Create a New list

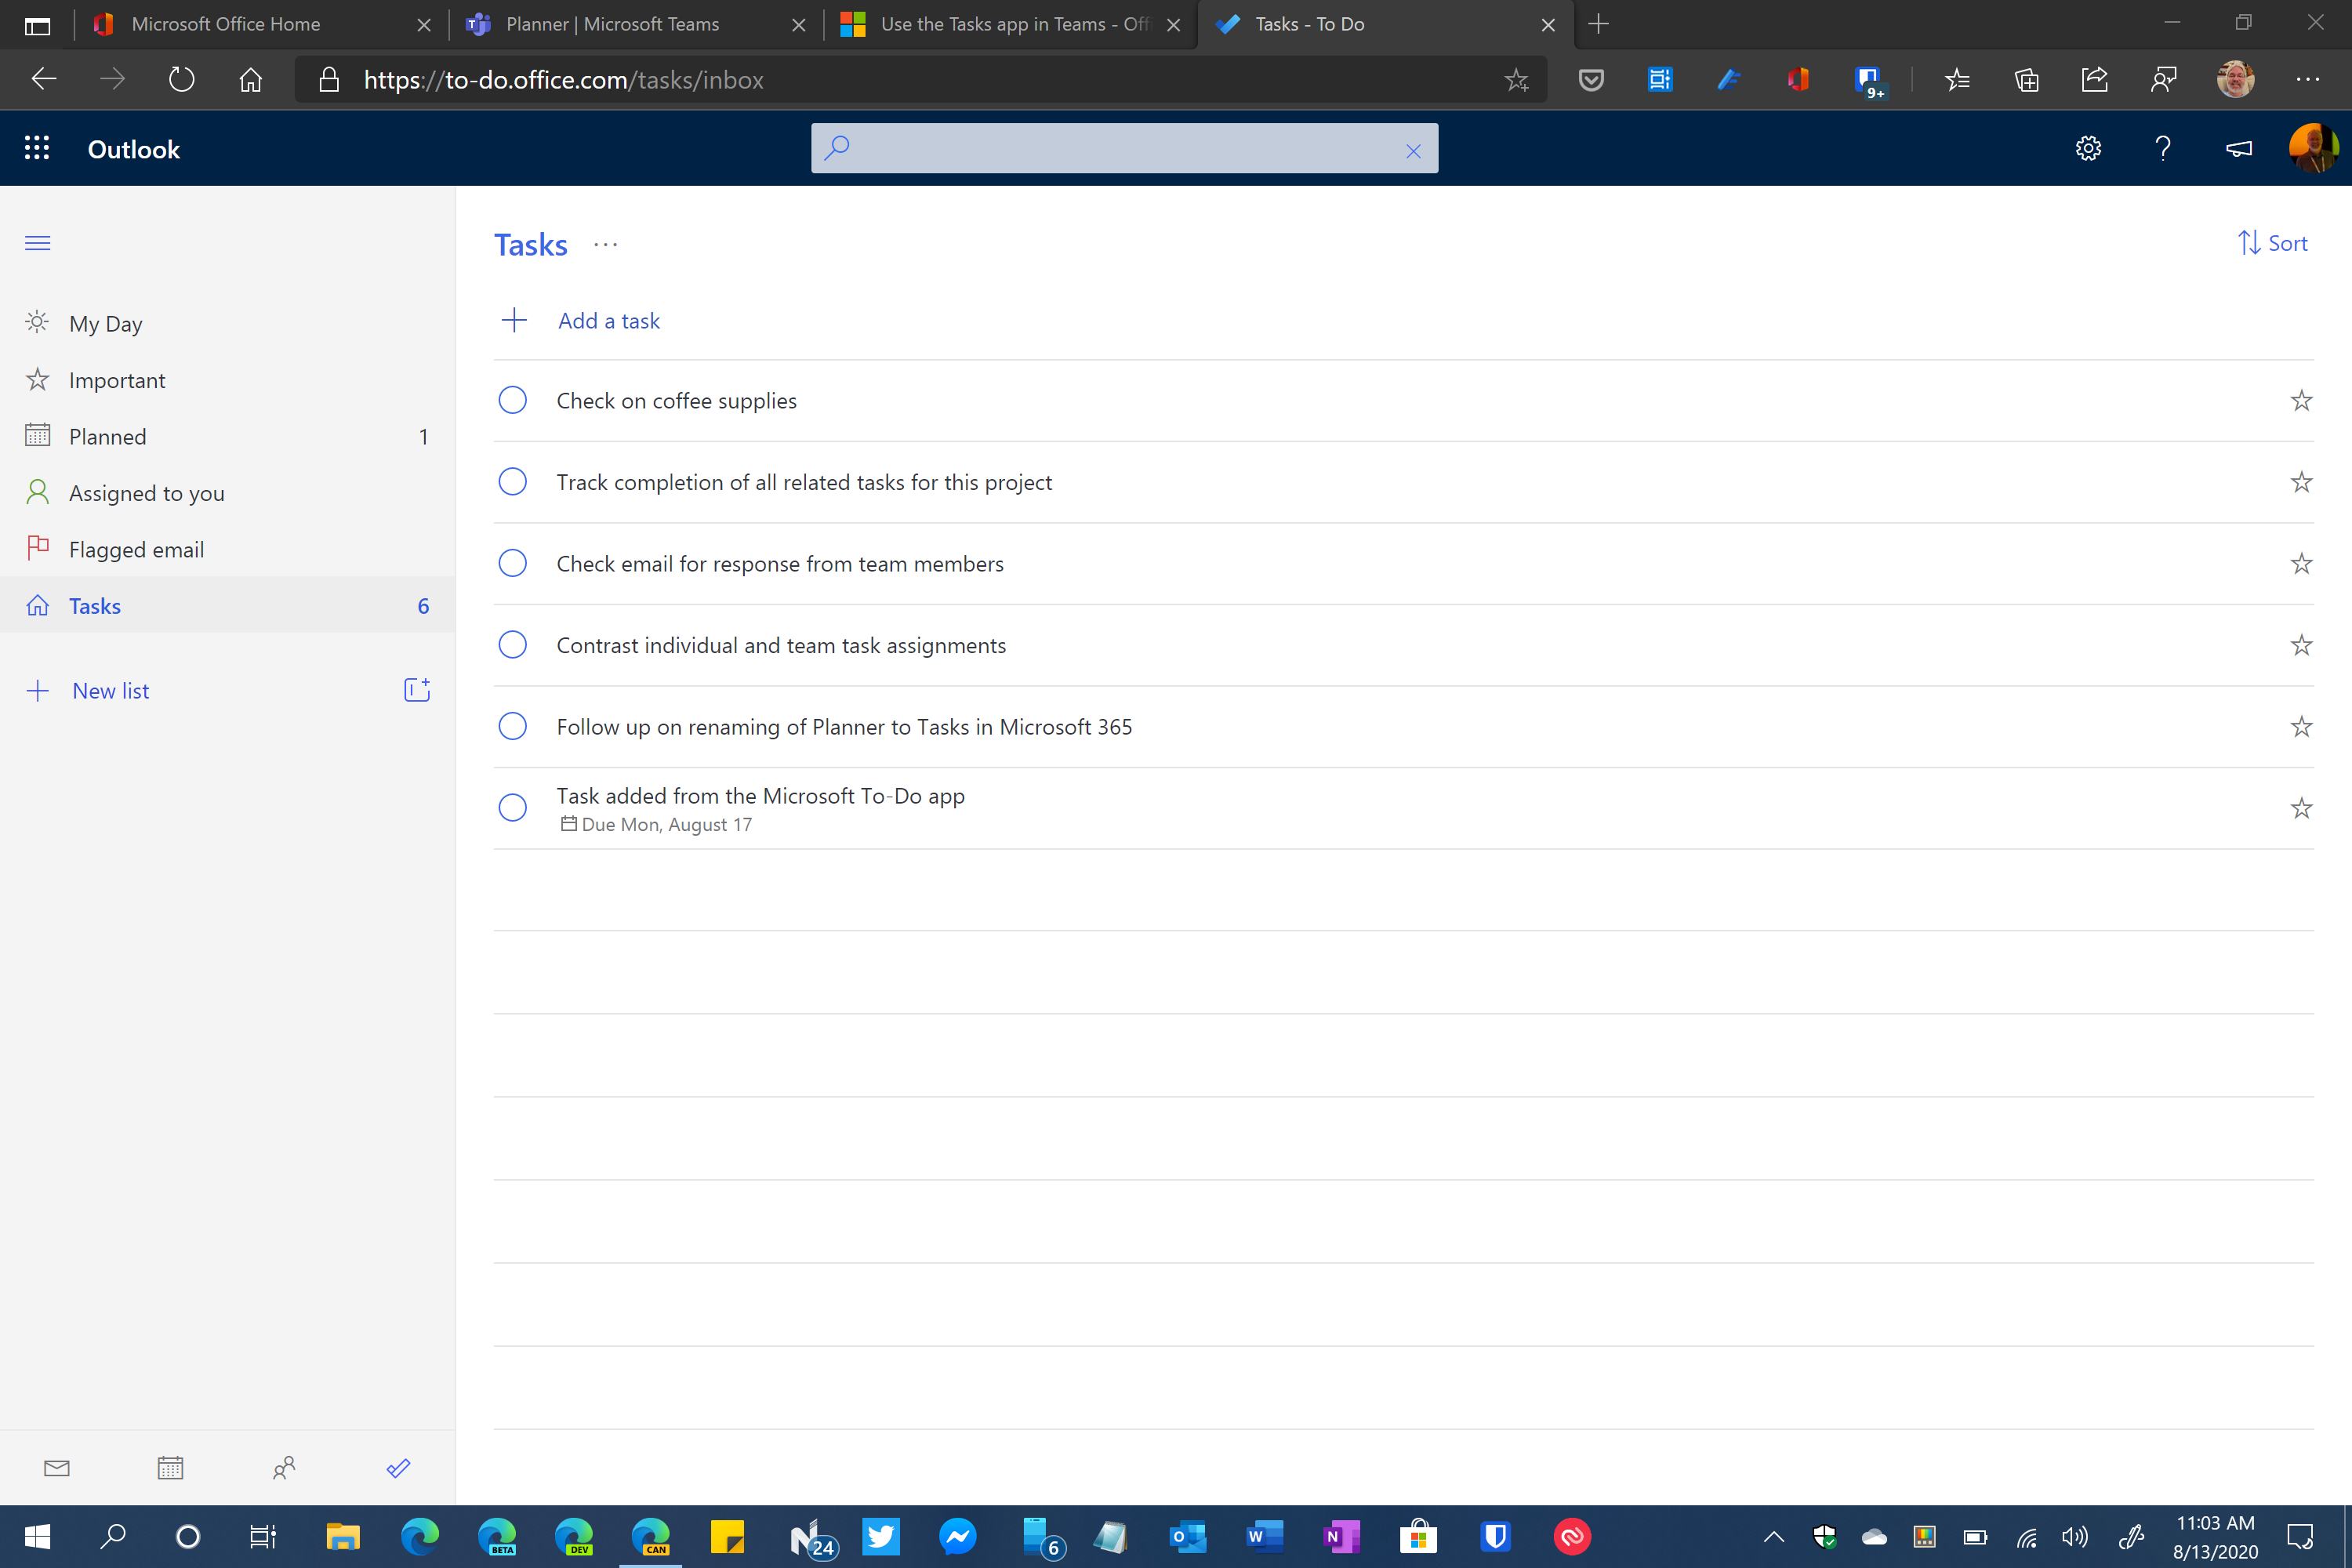click(x=110, y=690)
